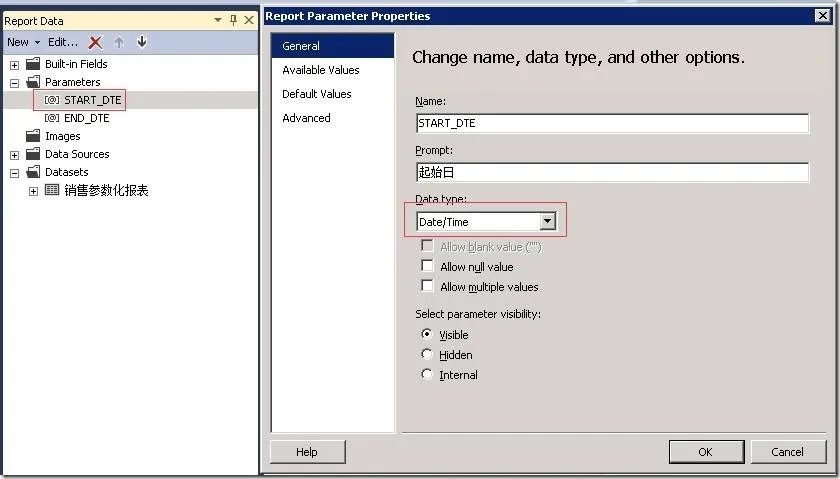
Task: Select the Parameters tree label
Action: (73, 83)
